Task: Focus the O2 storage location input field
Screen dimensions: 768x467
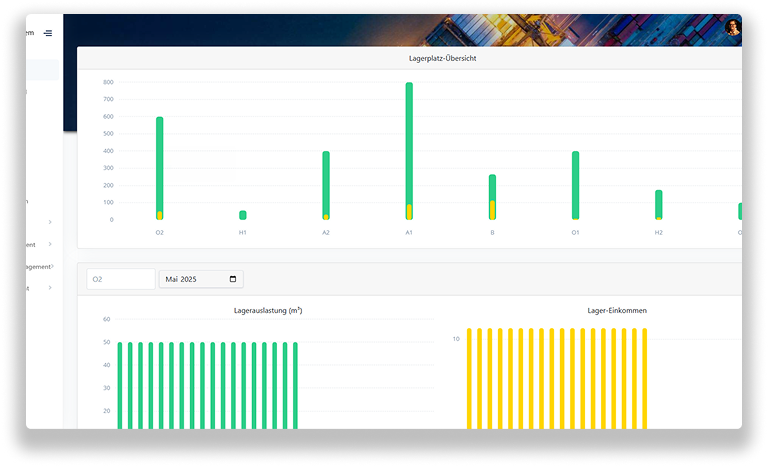Action: [x=120, y=279]
